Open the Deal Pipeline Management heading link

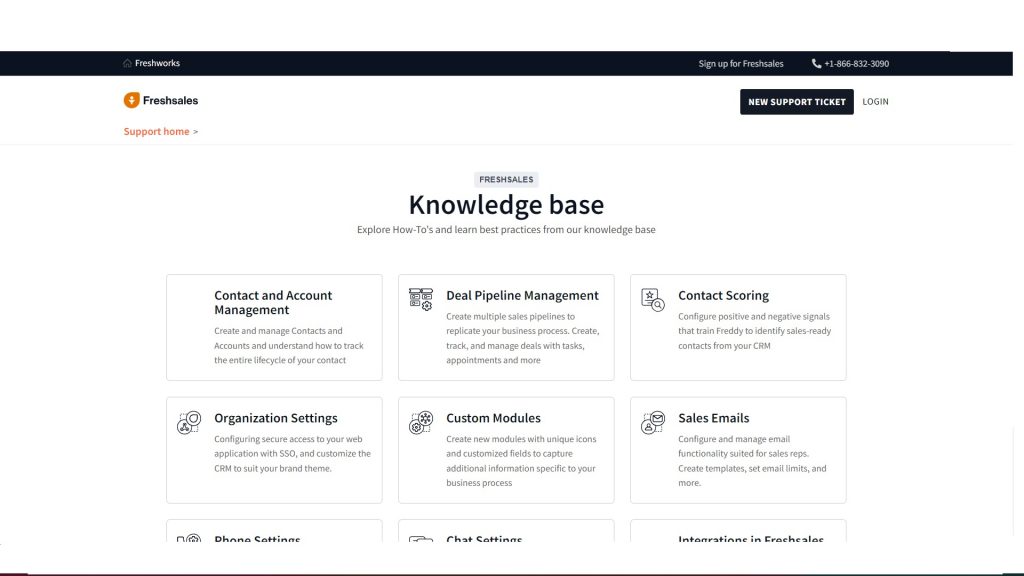point(522,296)
